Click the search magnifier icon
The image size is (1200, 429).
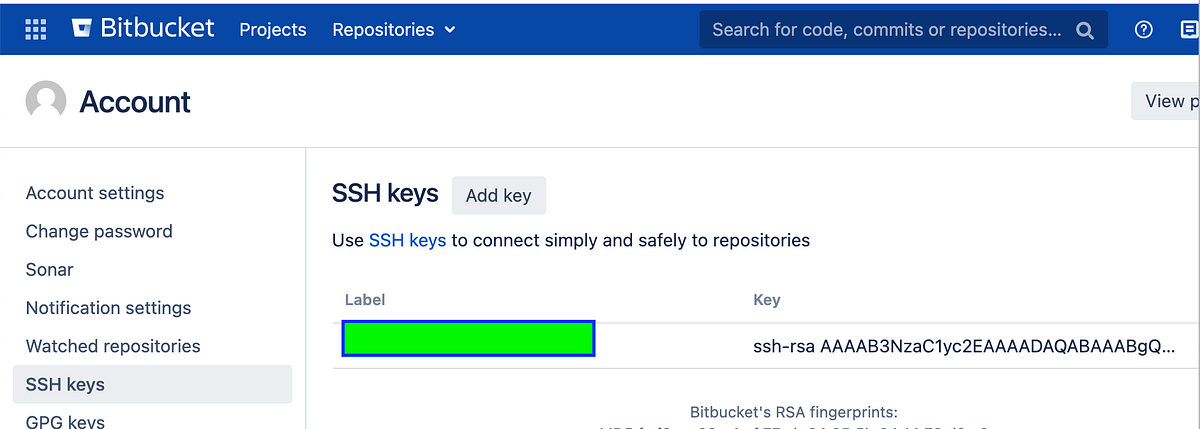pos(1085,30)
